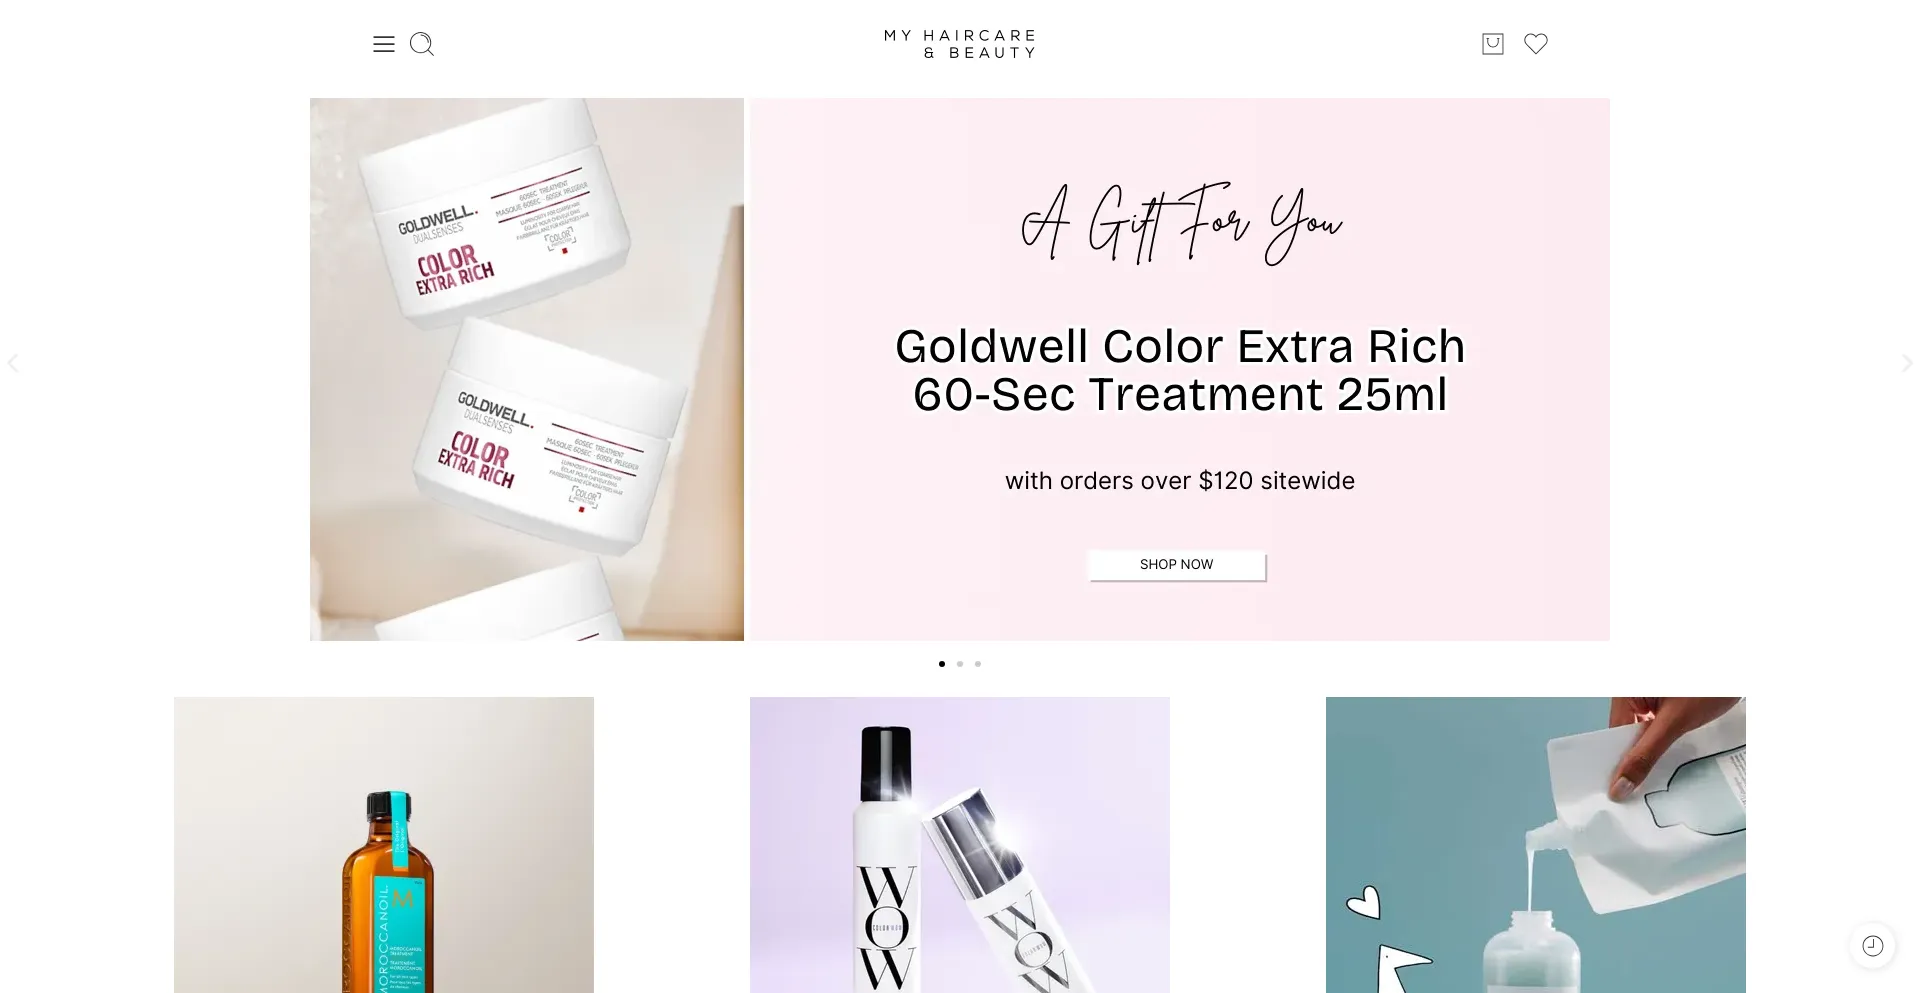Click Goldwell Color Extra Rich headline

point(1180,370)
